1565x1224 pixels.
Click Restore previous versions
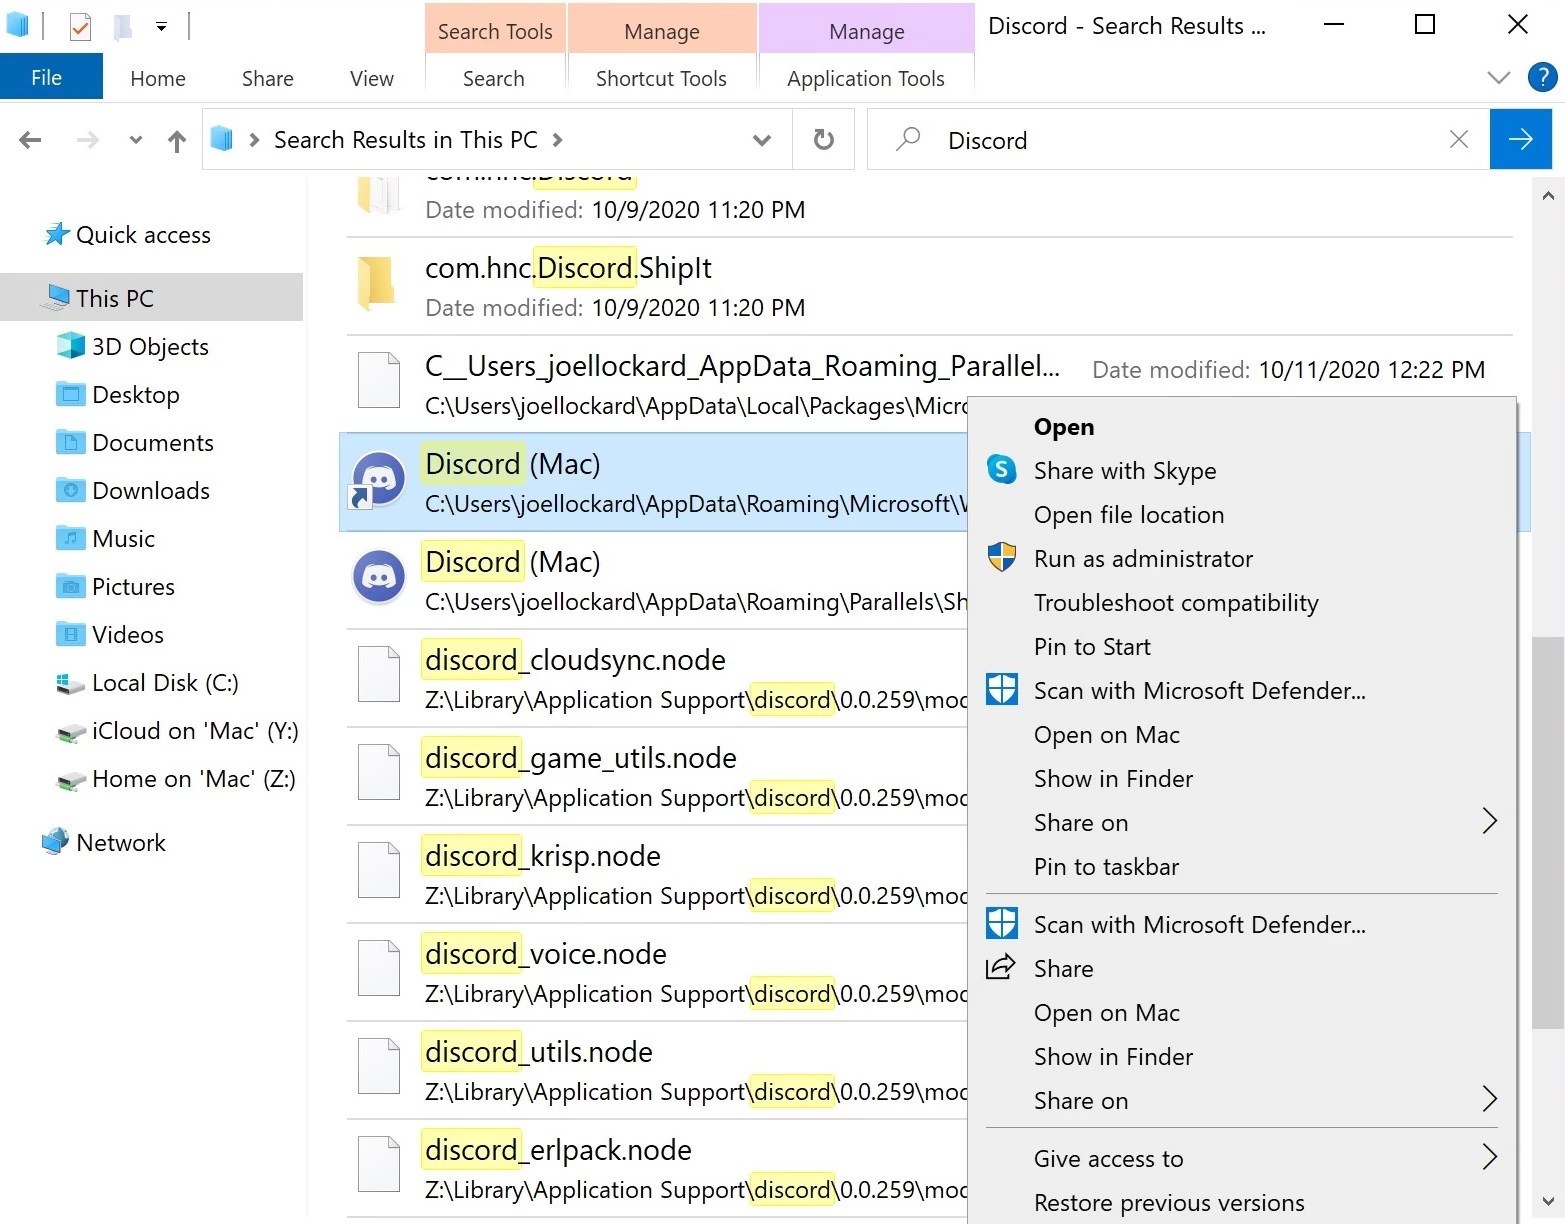click(x=1168, y=1202)
